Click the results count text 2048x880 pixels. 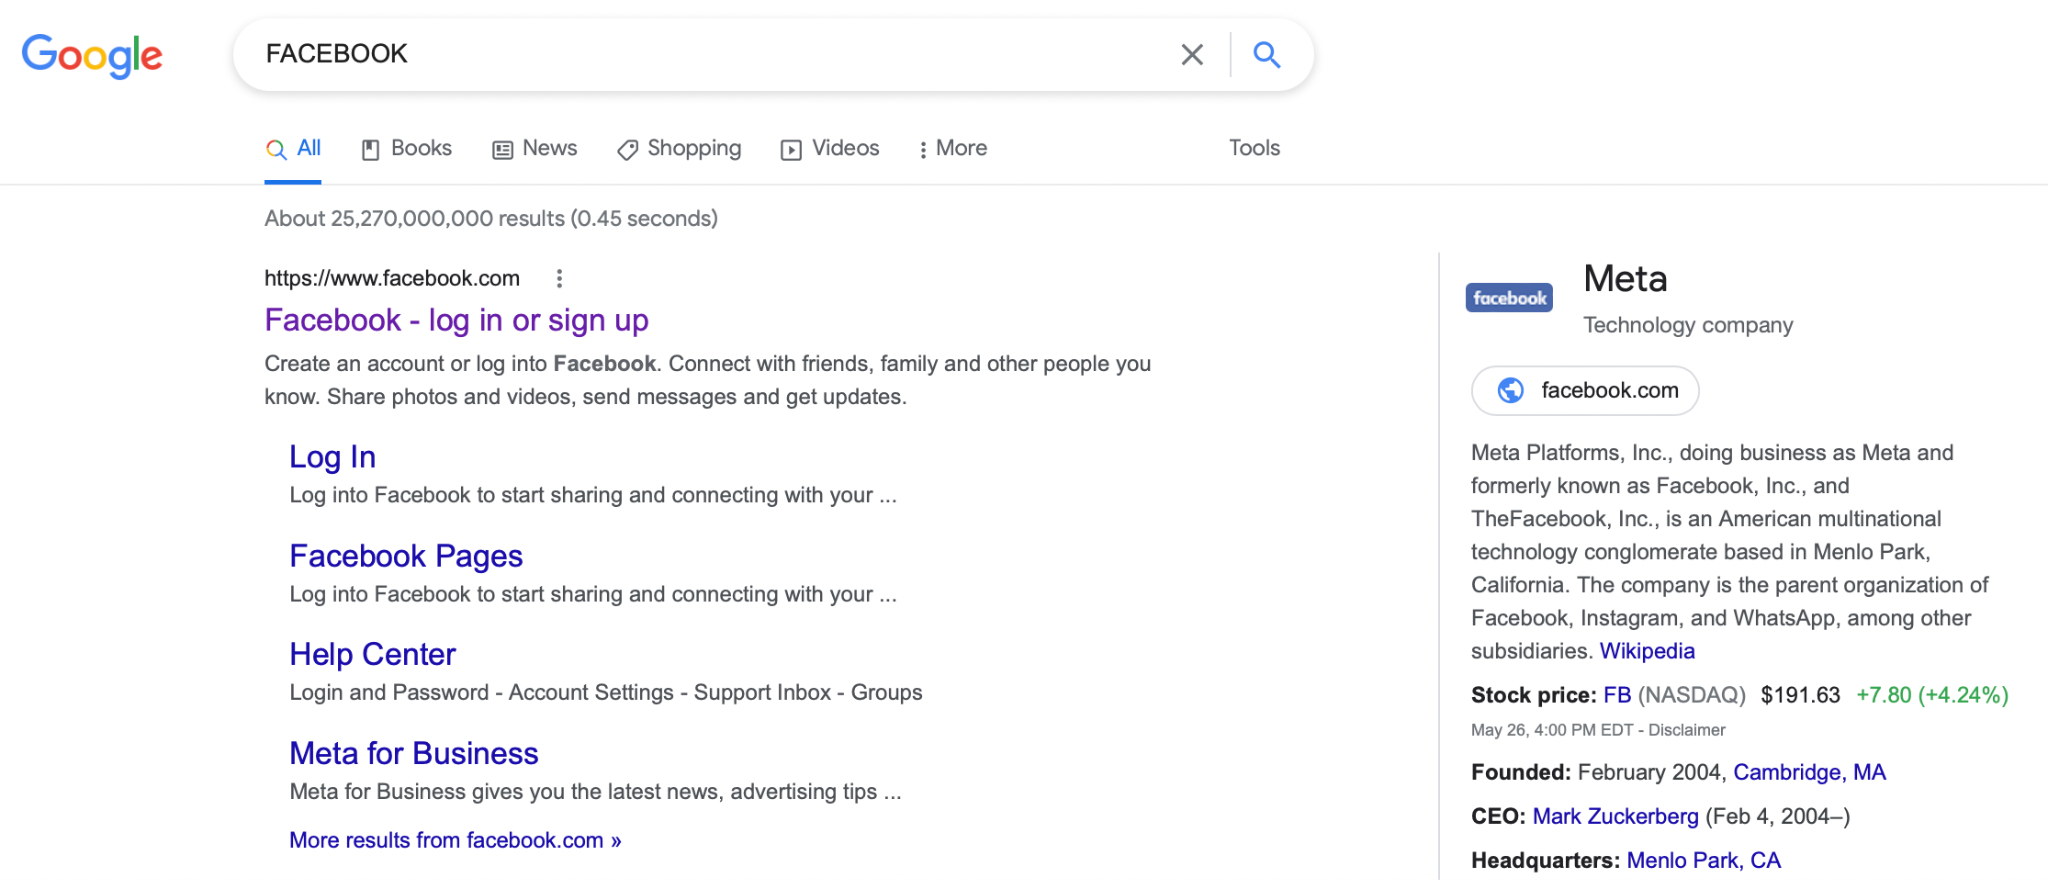click(491, 218)
